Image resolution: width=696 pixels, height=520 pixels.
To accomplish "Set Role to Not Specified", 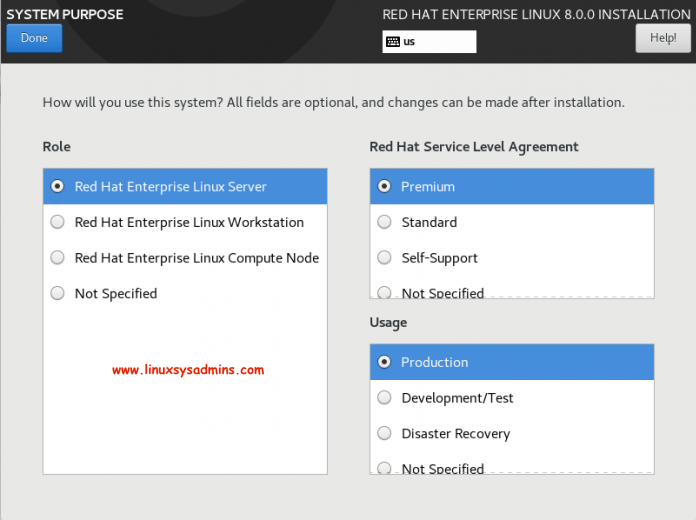I will 185,293.
